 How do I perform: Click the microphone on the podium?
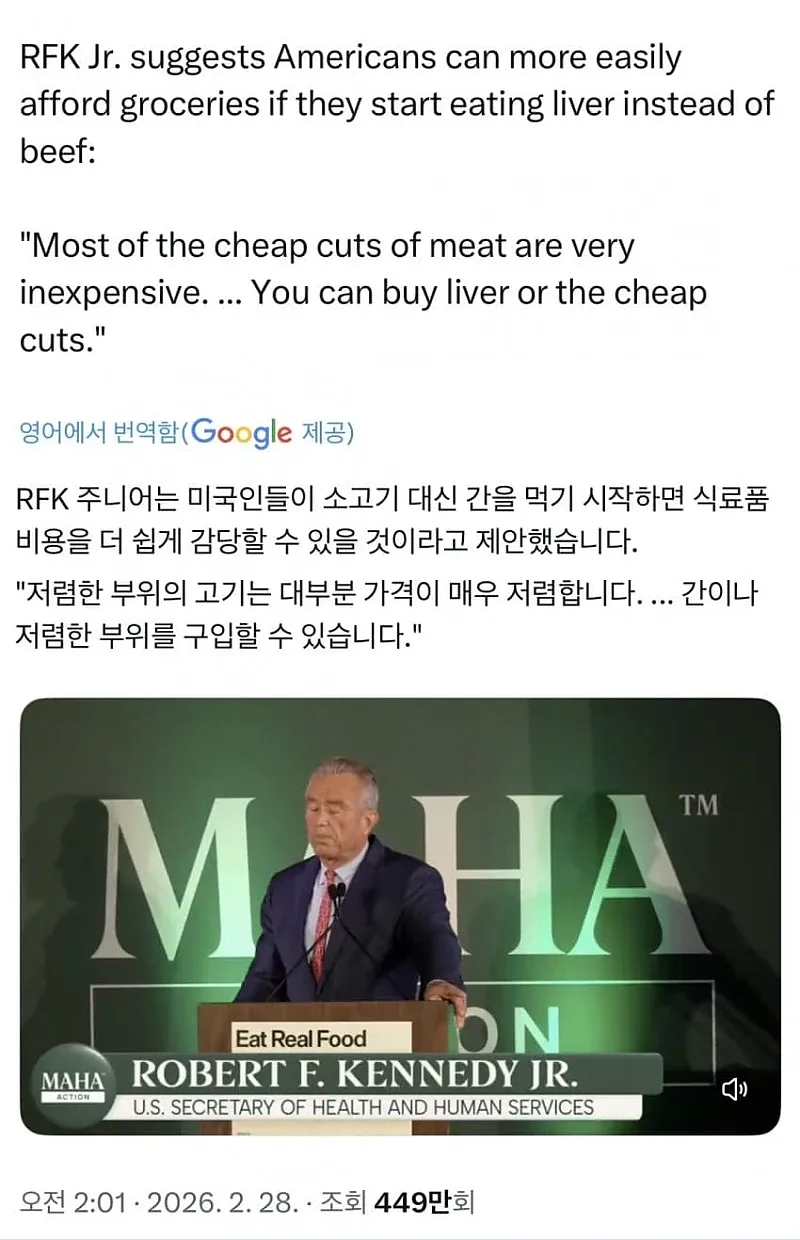pyautogui.click(x=338, y=893)
